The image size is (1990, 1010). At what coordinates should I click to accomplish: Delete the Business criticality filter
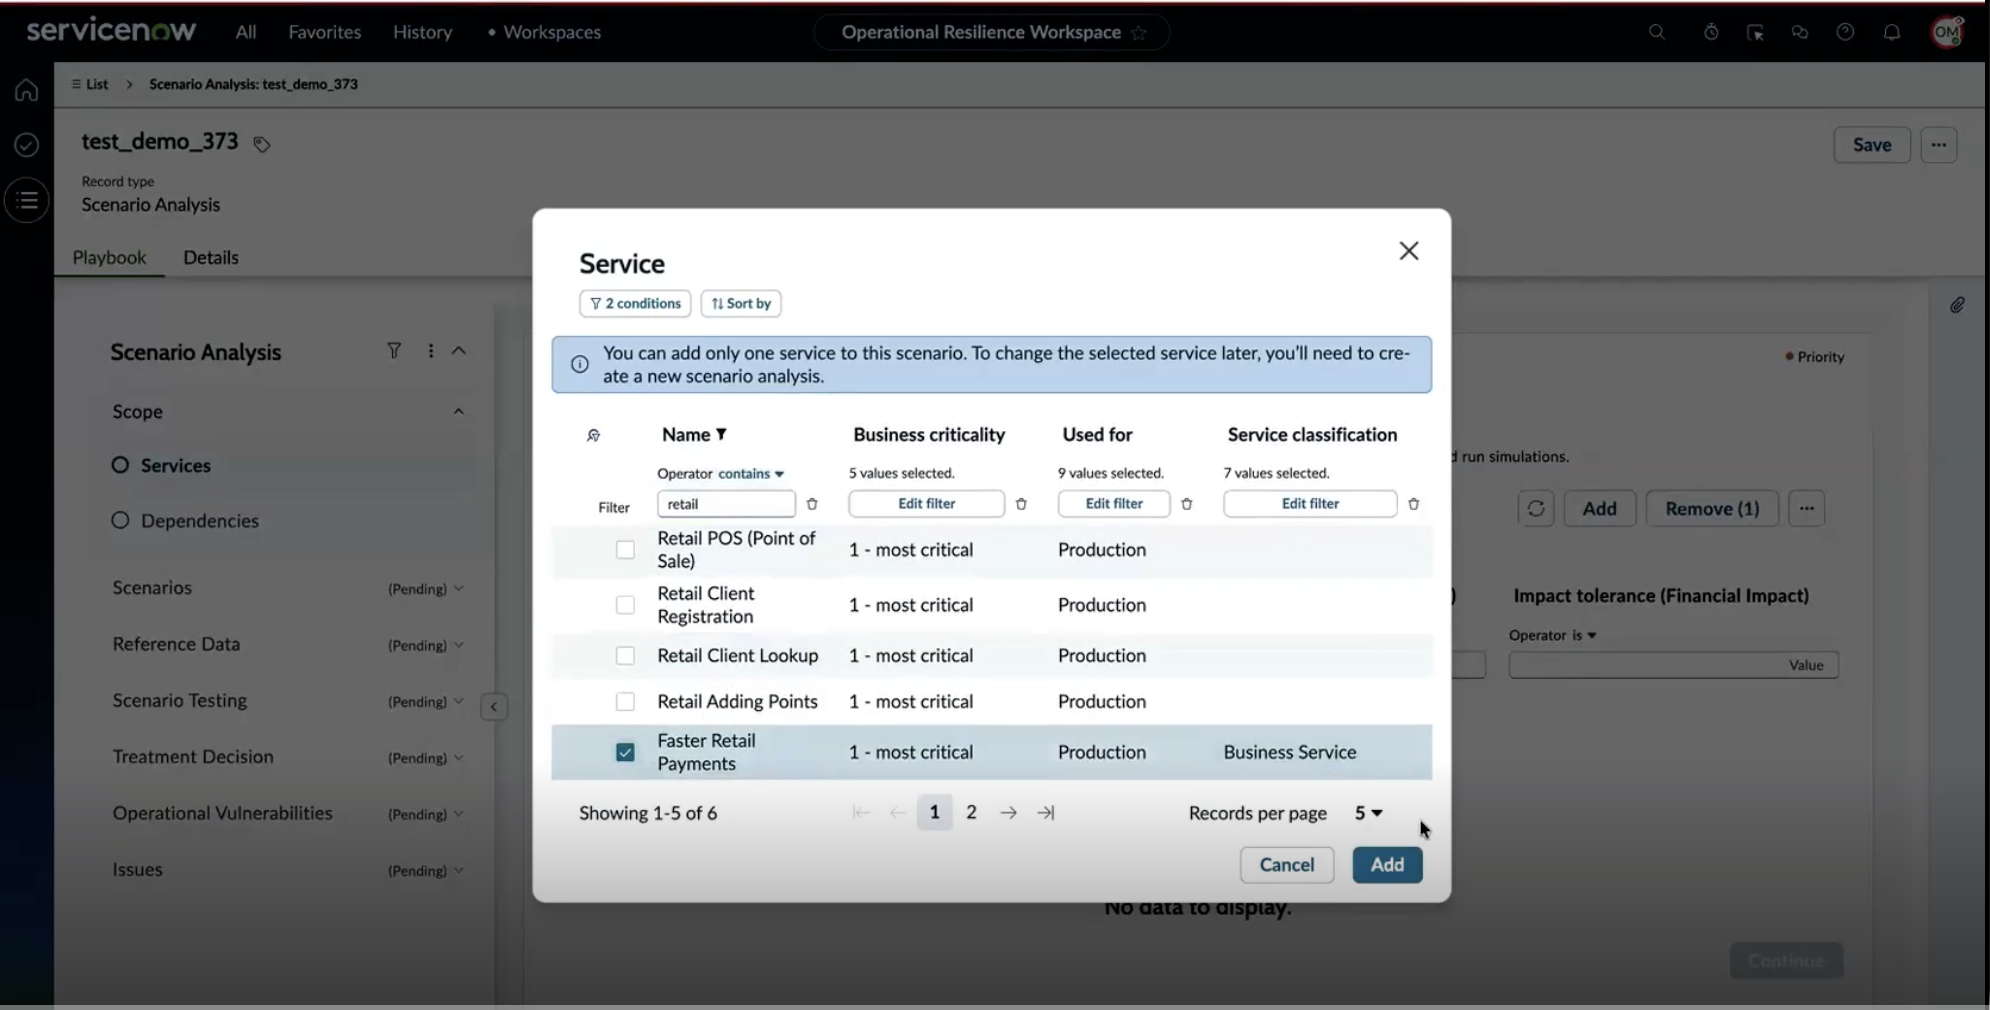[1021, 504]
